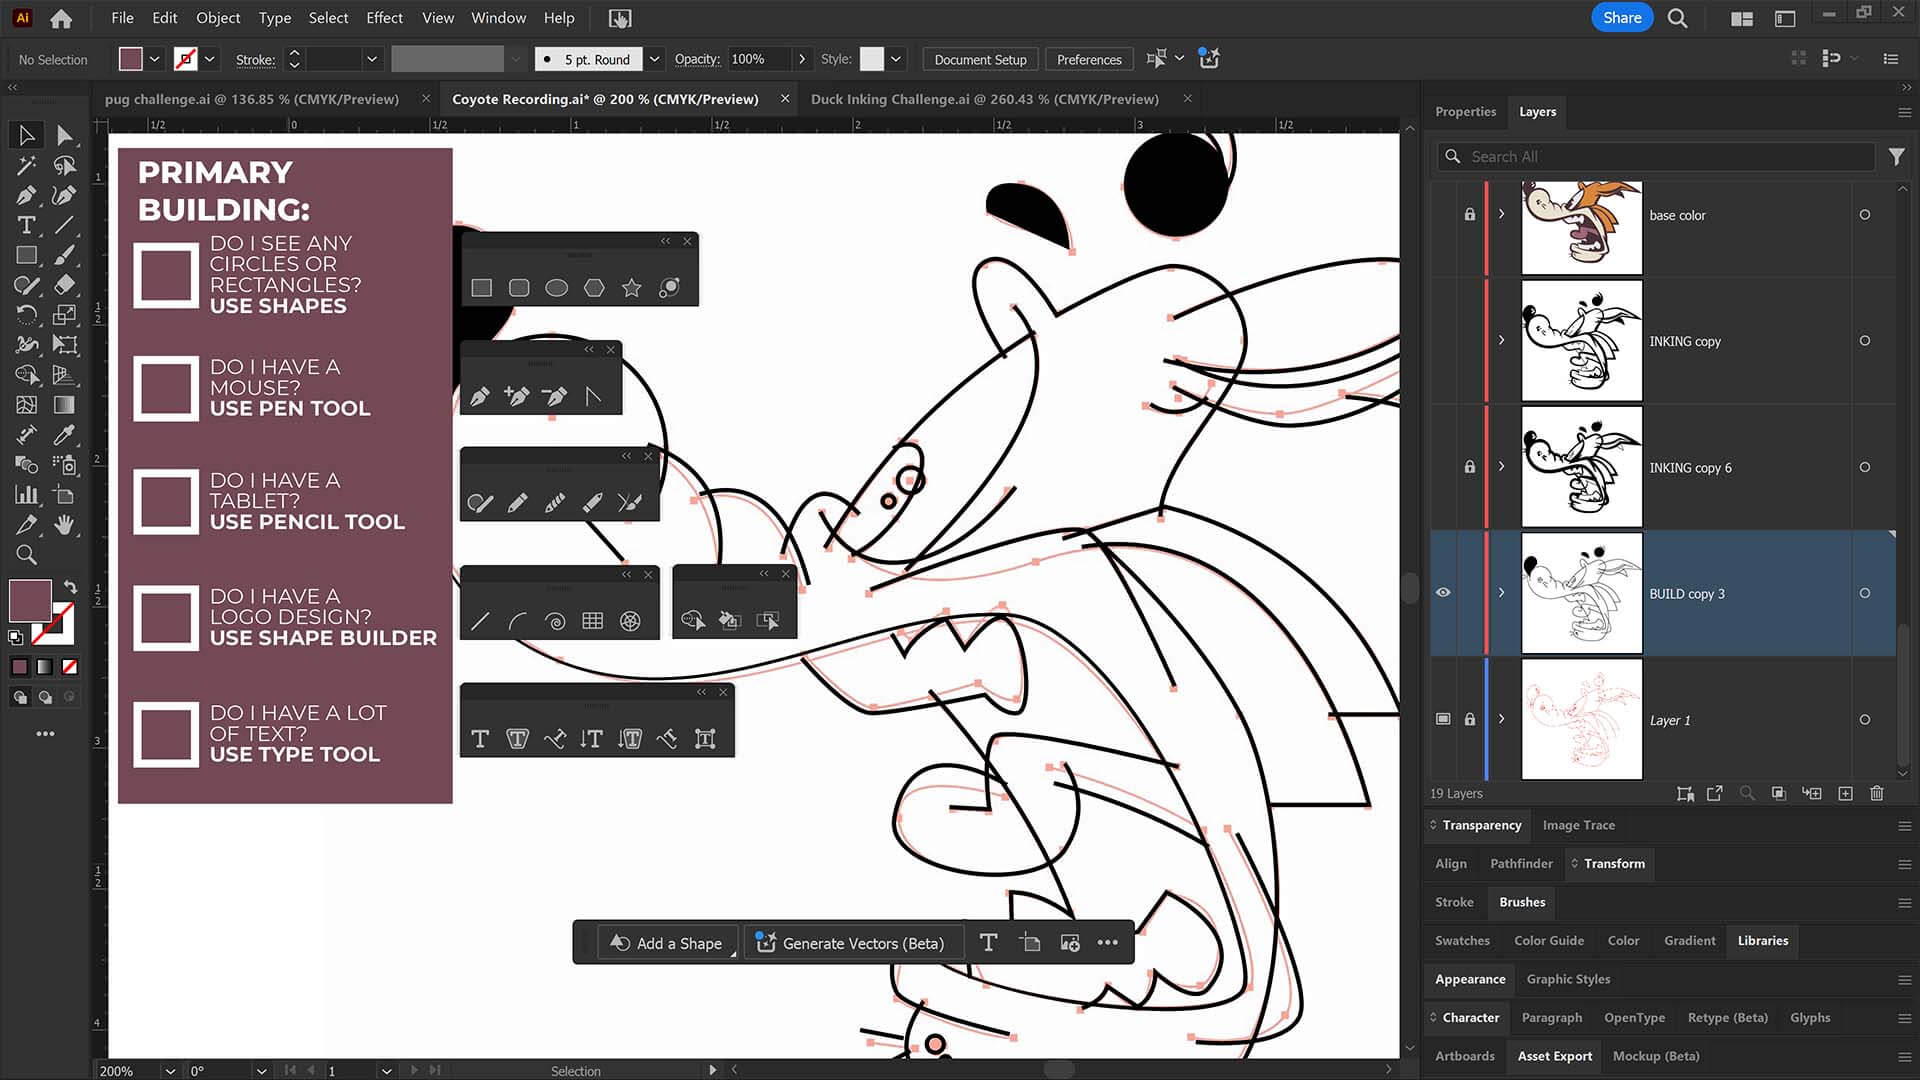Expand the base color layer

coord(1501,214)
